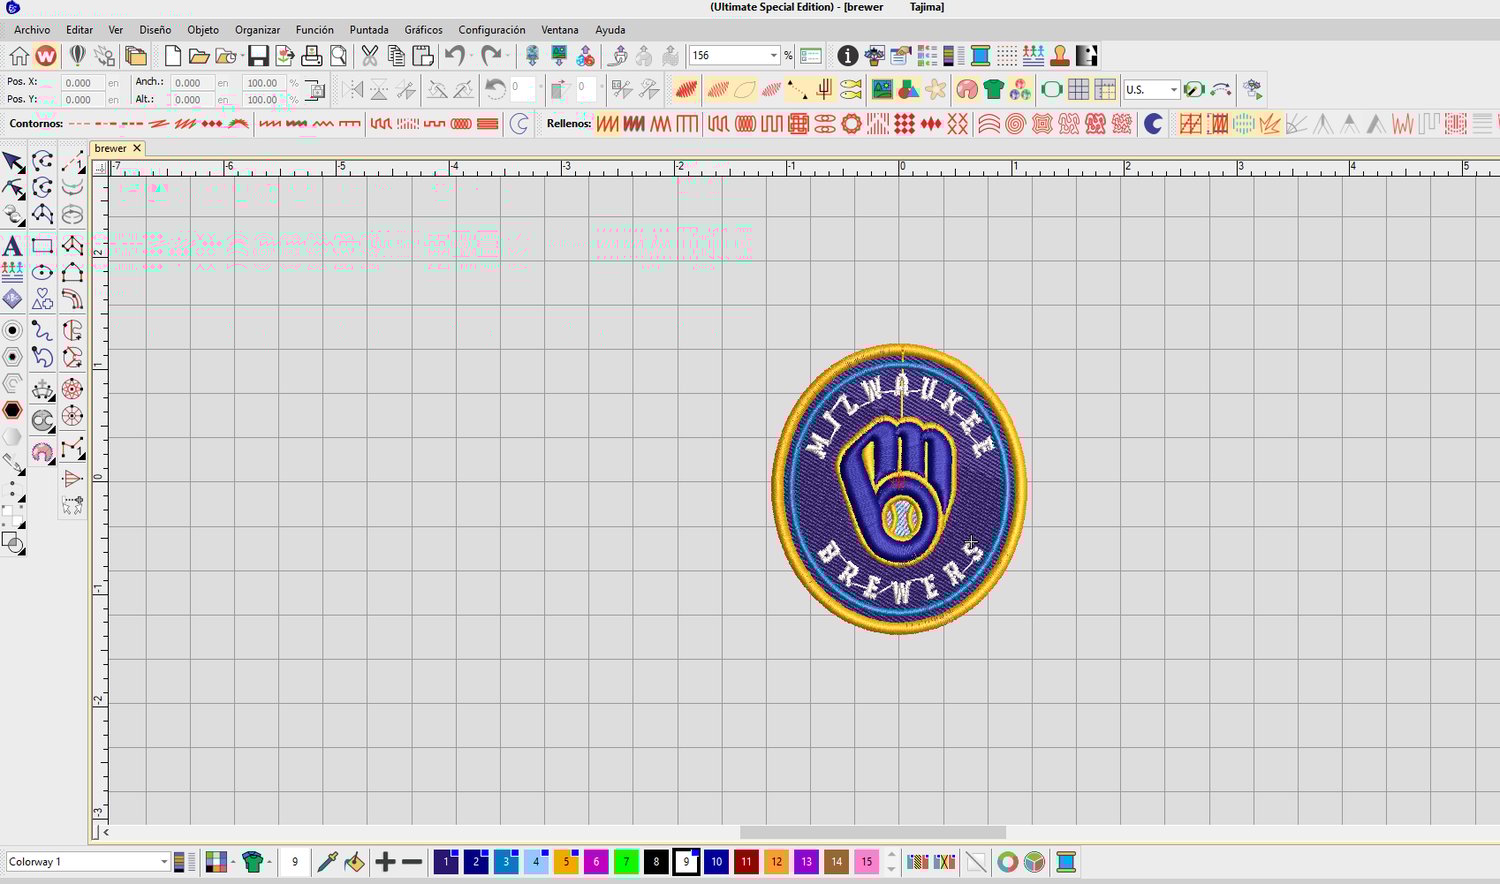Screen dimensions: 1500x884
Task: Expand the Colorway 1 dropdown
Action: coord(164,862)
